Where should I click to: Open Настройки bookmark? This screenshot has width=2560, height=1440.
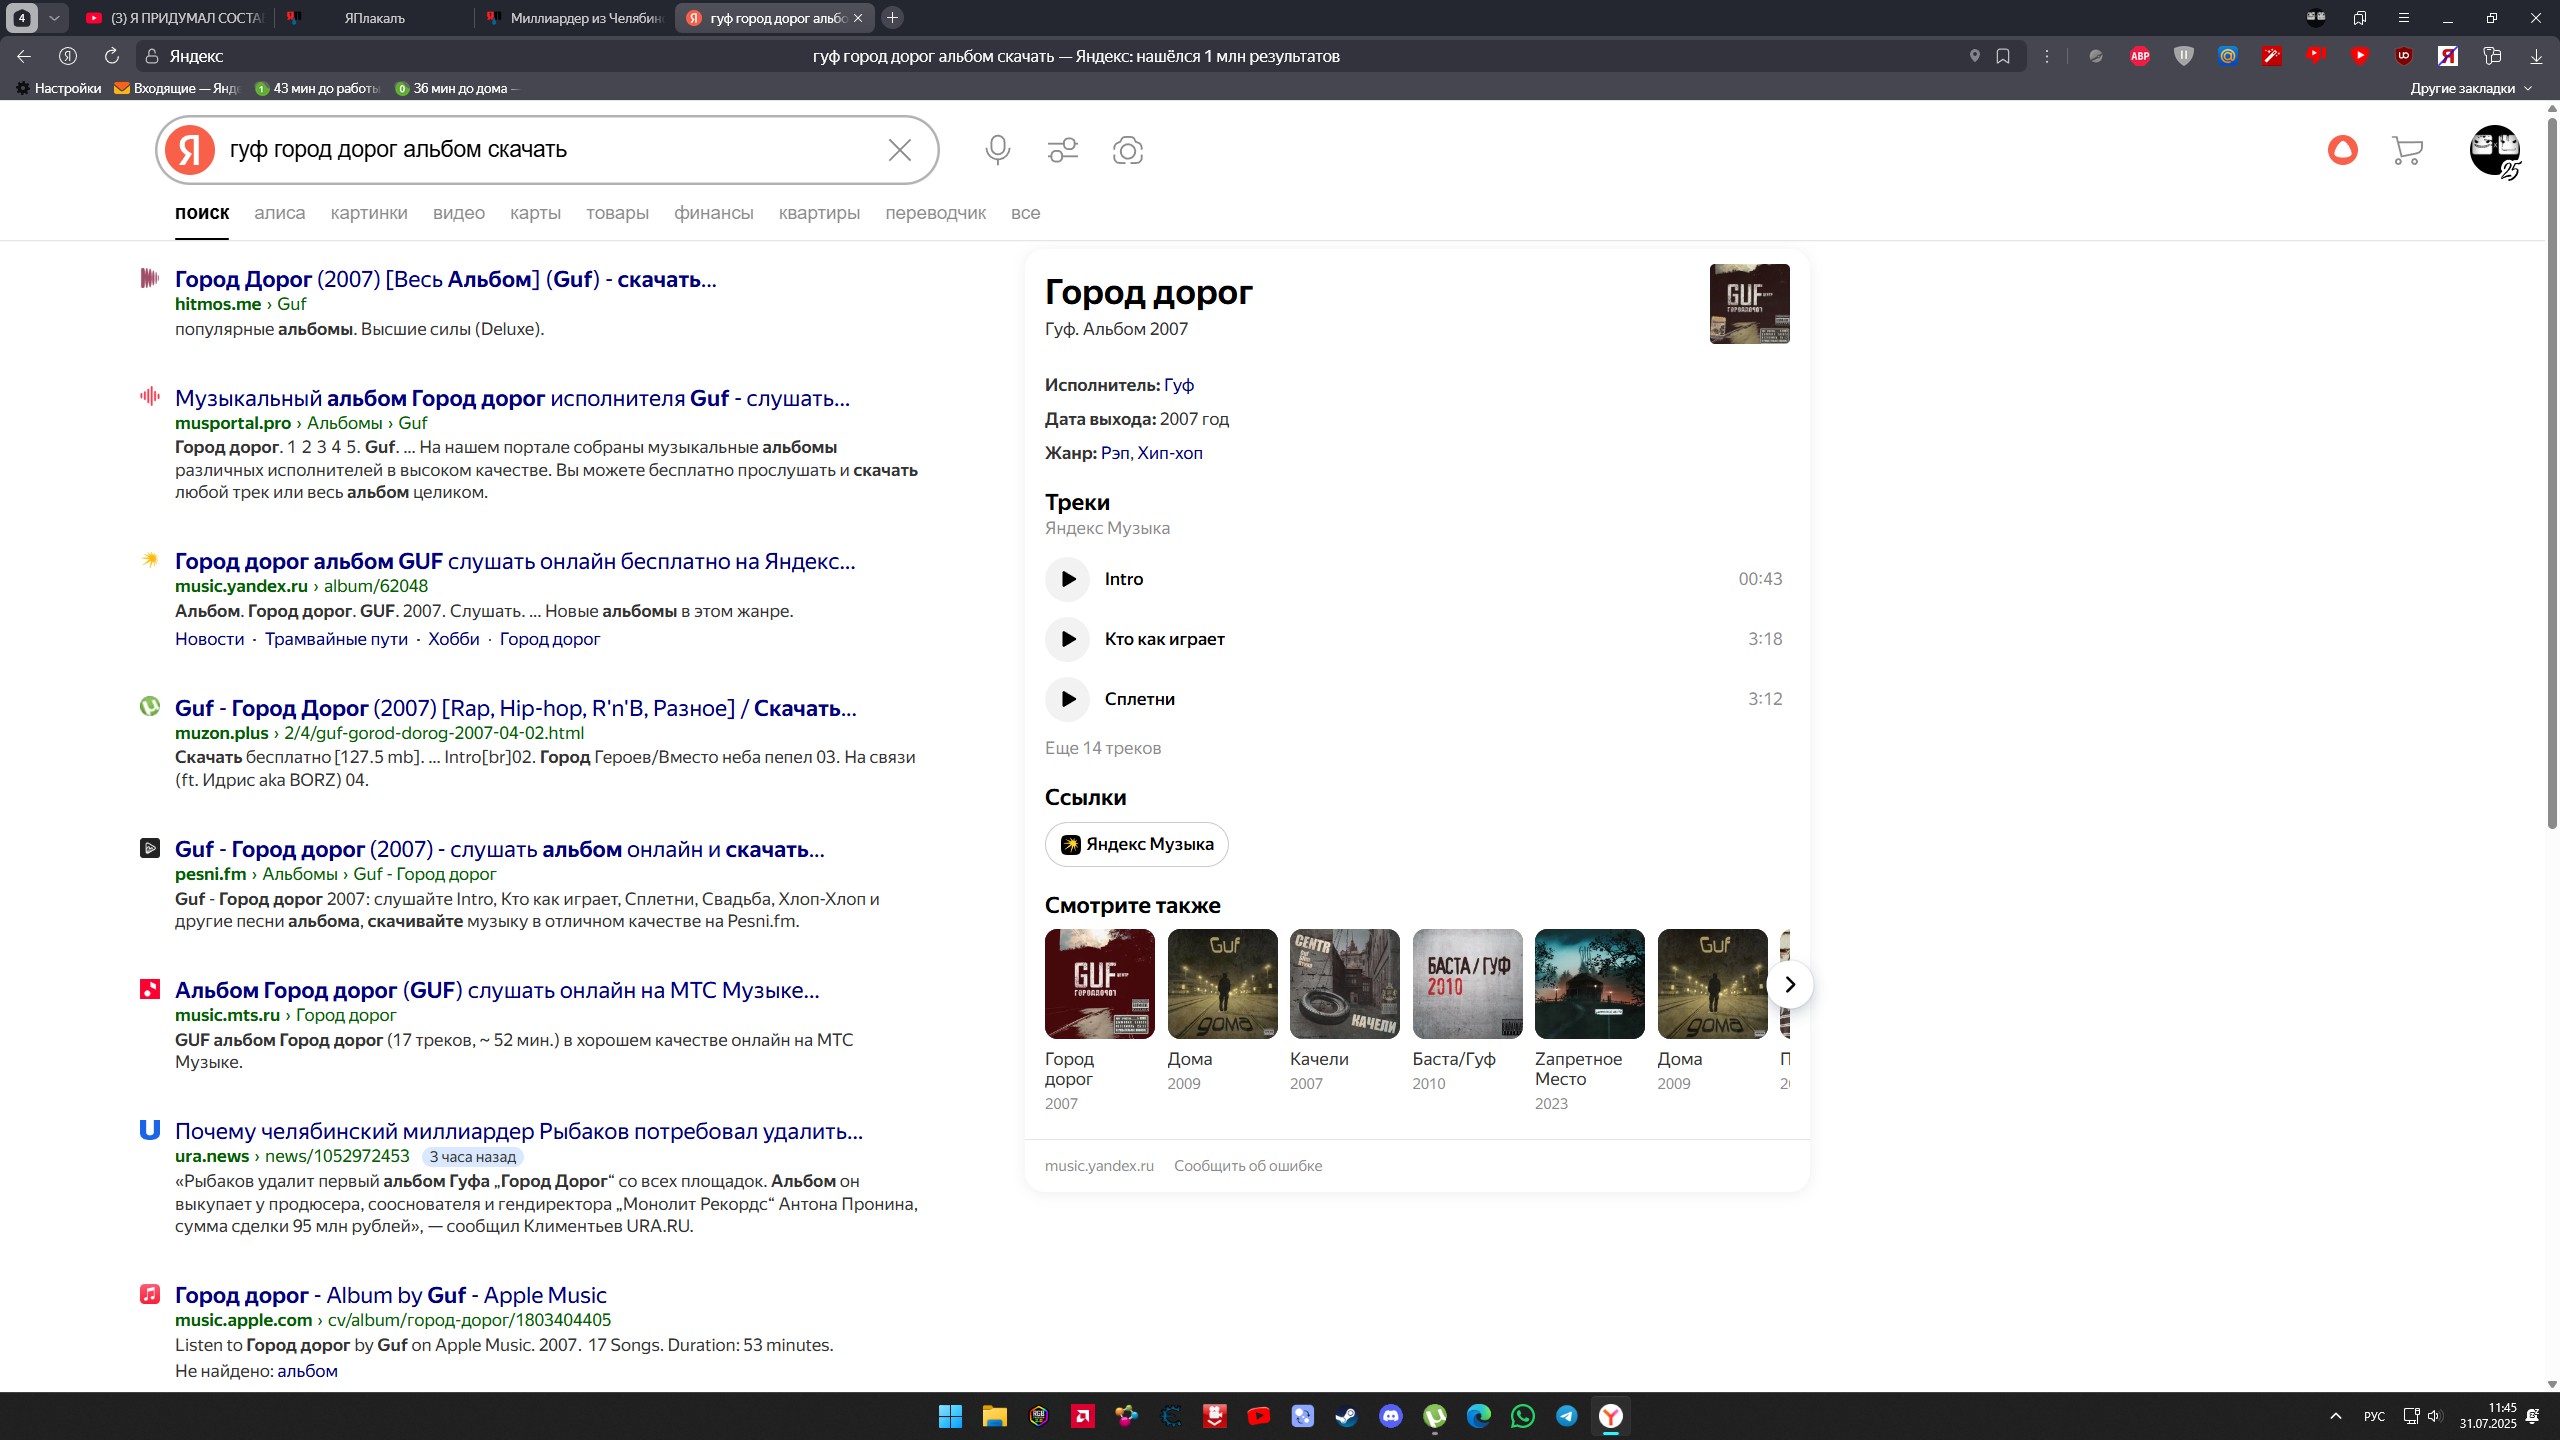[59, 88]
